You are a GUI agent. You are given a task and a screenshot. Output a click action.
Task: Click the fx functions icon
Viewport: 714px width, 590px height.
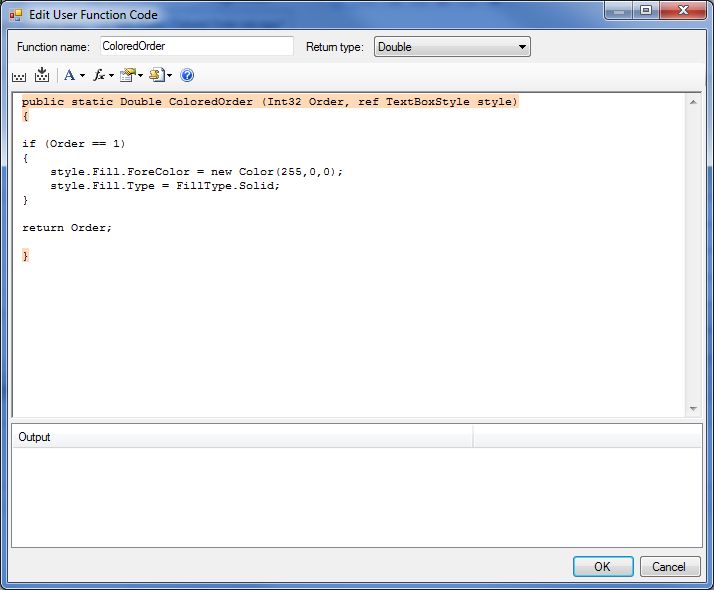[99, 75]
